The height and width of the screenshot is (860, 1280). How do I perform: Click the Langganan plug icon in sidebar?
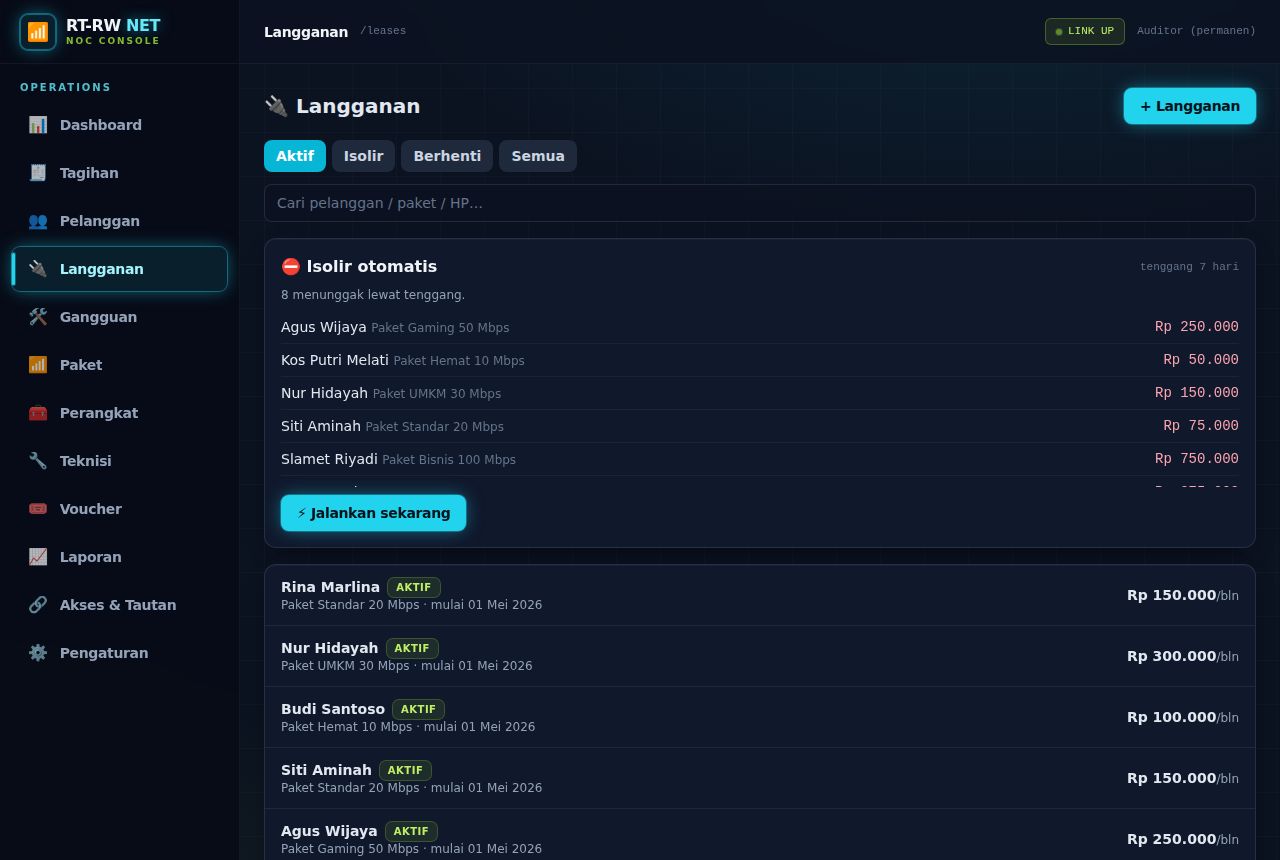point(38,269)
